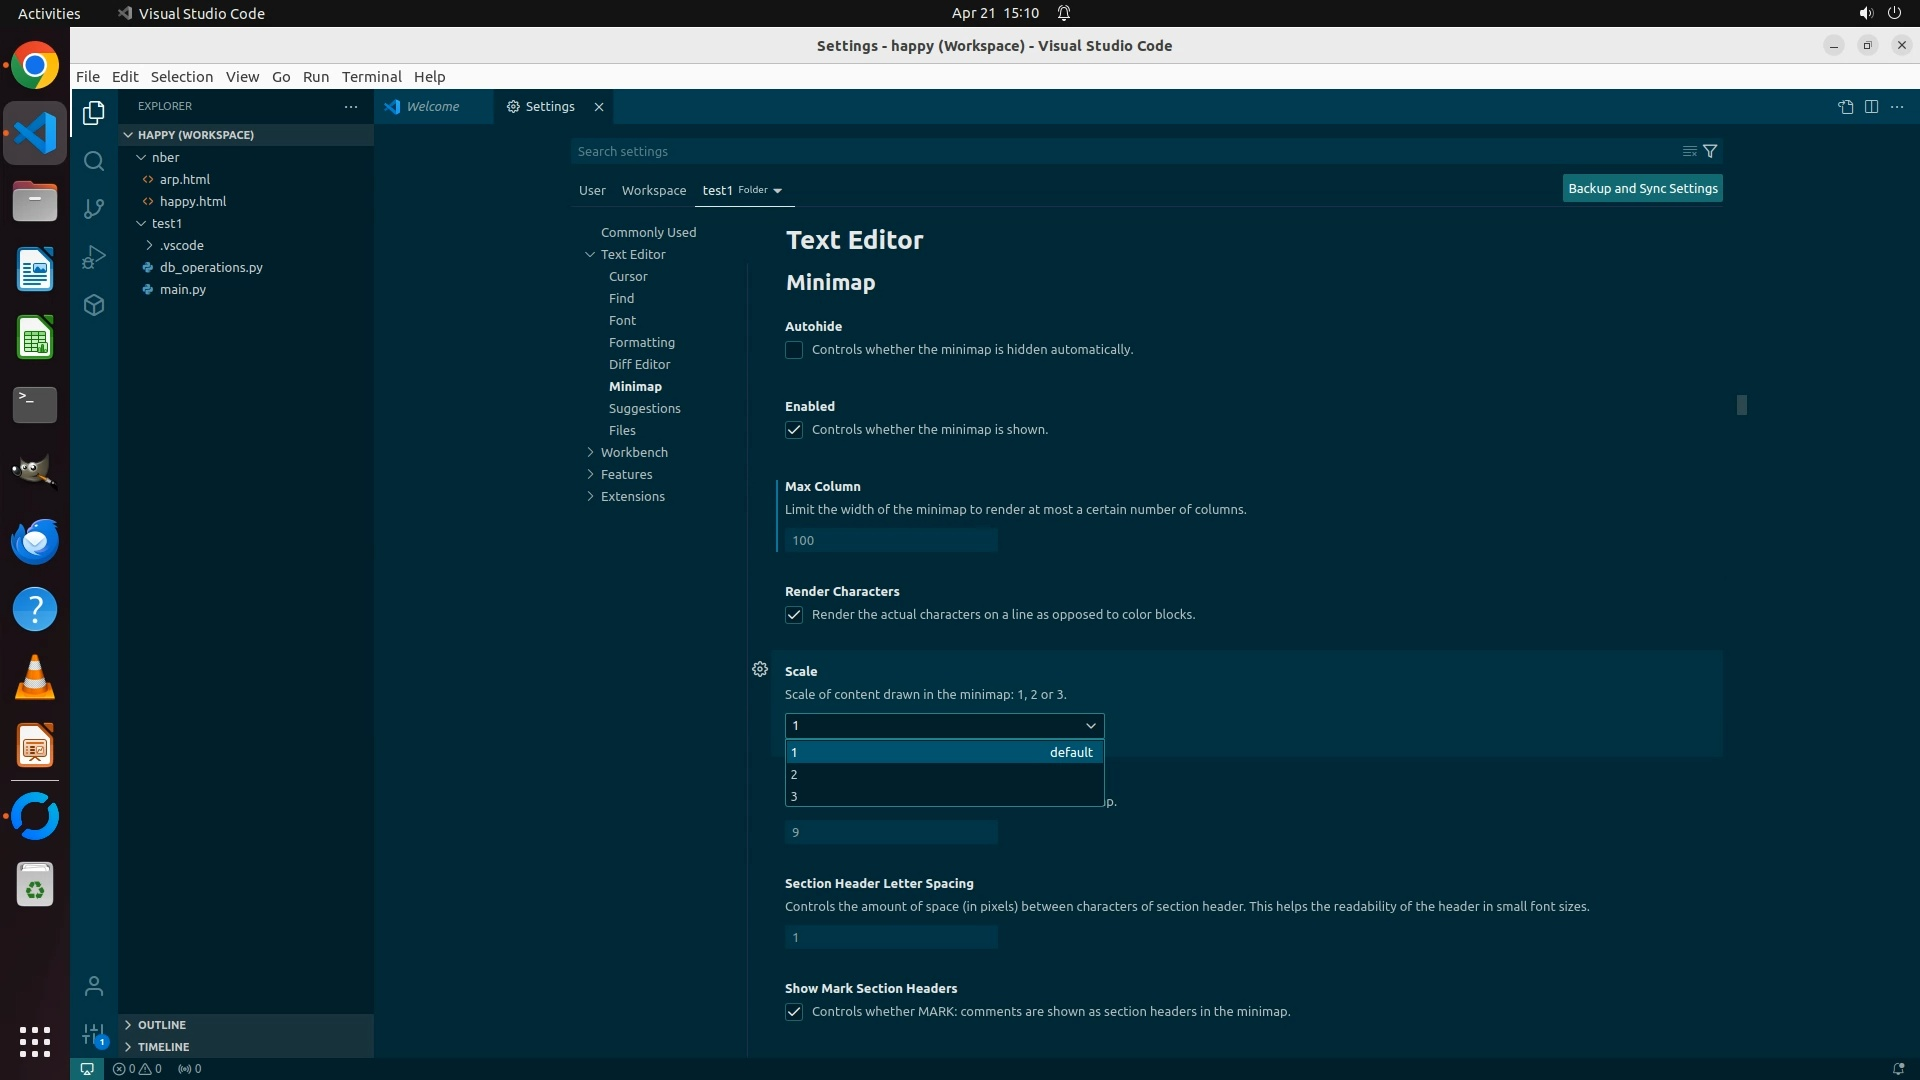Click Backup and Sync Settings button

tap(1642, 188)
